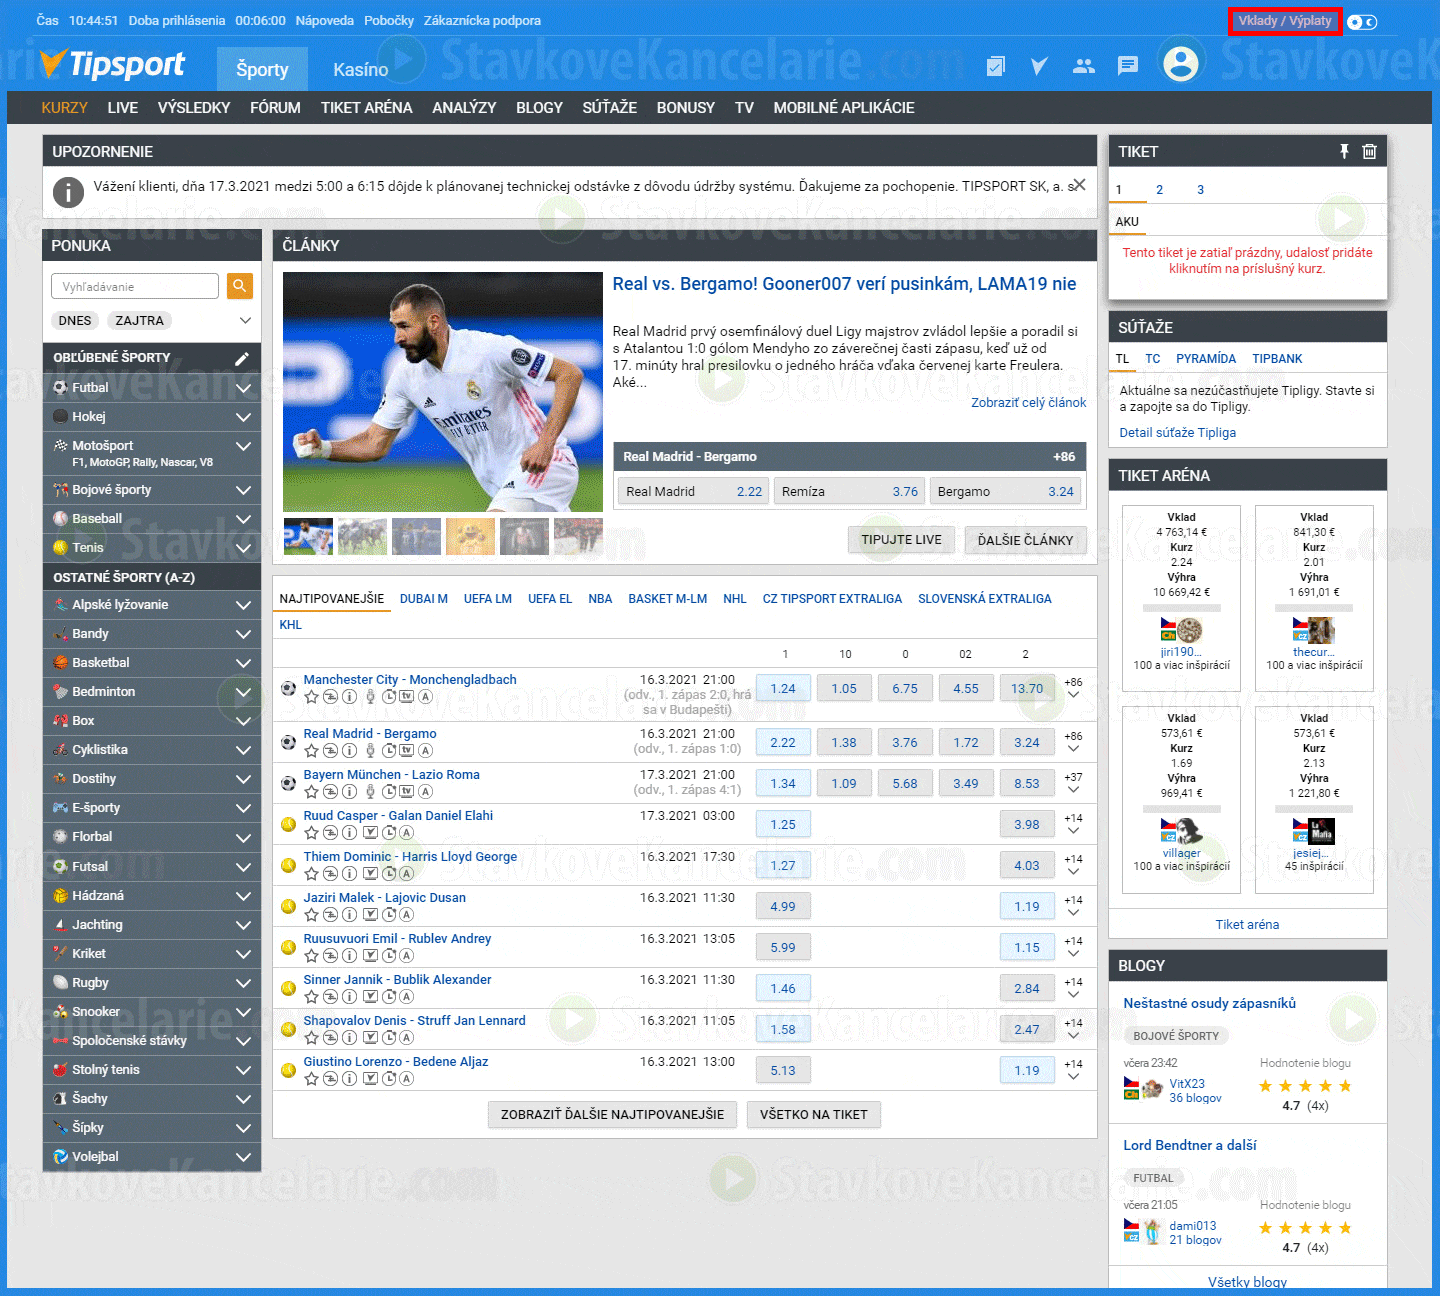Close the UPOZORNENIE notice with X
Viewport: 1440px width, 1296px height.
coord(1078,185)
